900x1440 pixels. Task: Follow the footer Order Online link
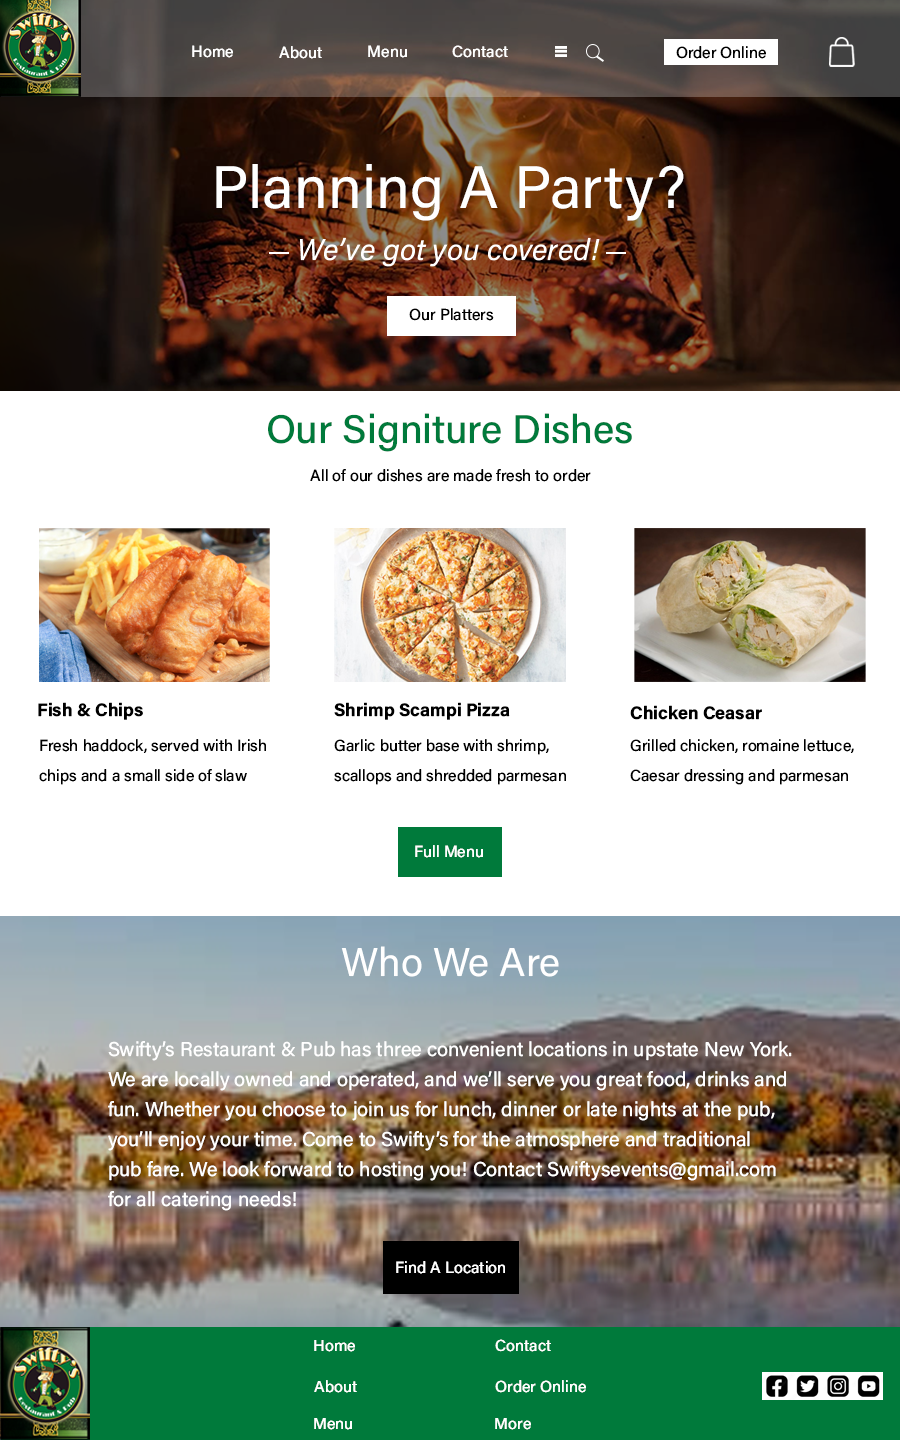[541, 1387]
